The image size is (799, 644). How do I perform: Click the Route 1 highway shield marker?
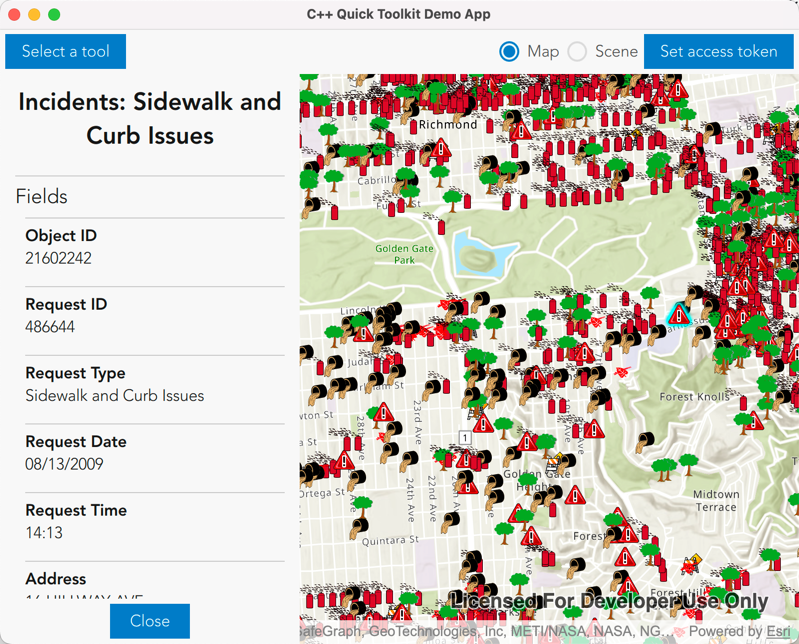pos(465,438)
